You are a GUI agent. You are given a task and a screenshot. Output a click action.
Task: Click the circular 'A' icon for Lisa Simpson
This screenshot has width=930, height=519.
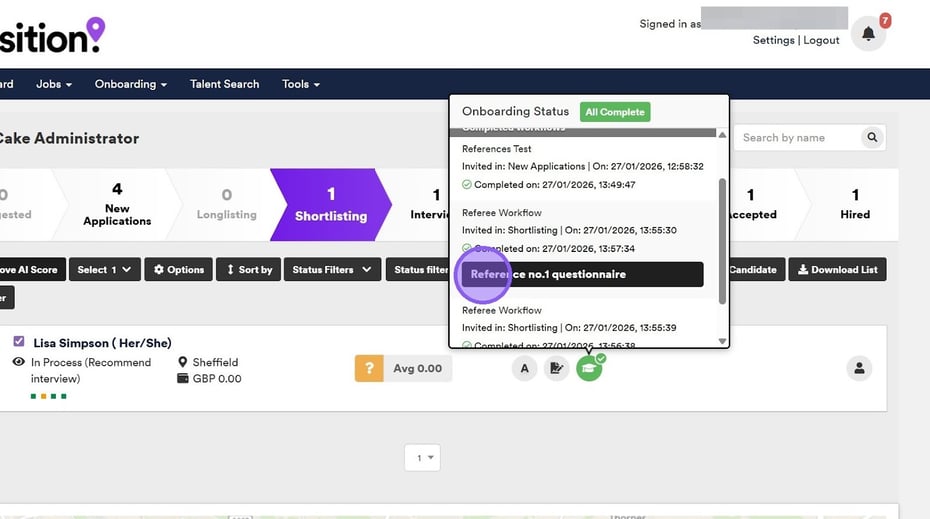[x=524, y=368]
